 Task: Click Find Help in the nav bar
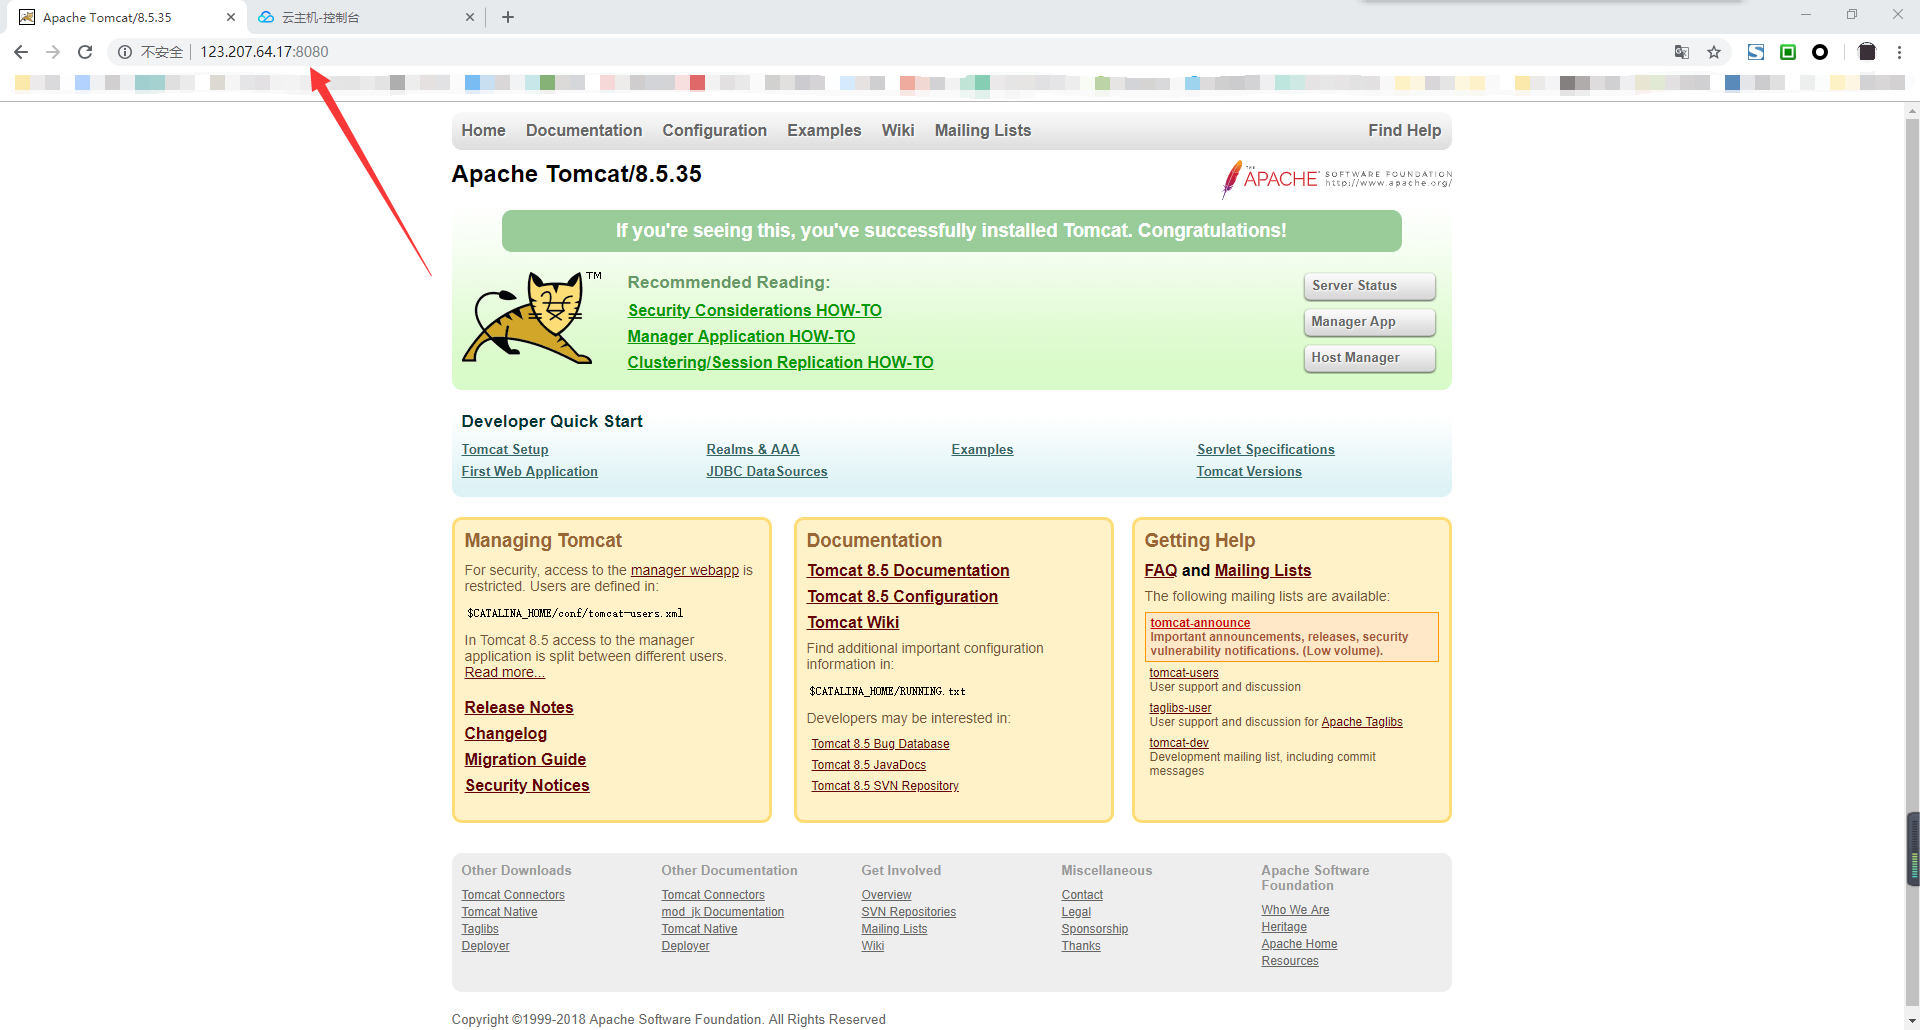(x=1404, y=130)
